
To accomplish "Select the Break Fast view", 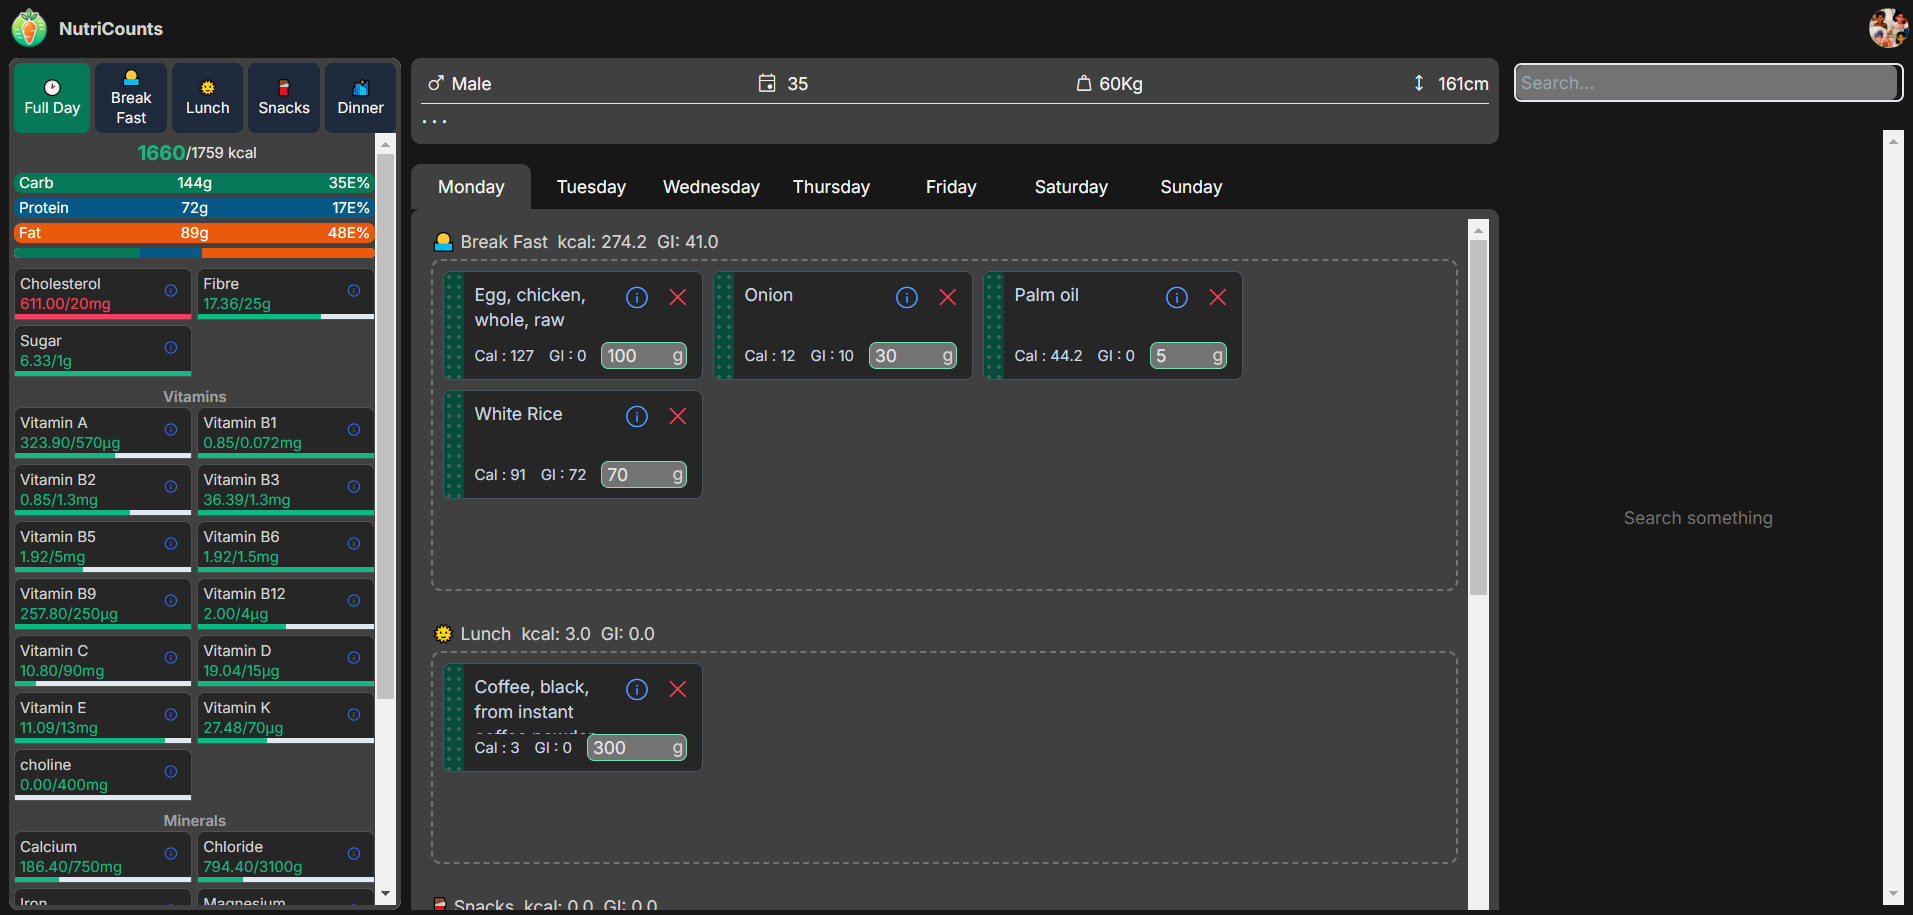I will tap(131, 98).
